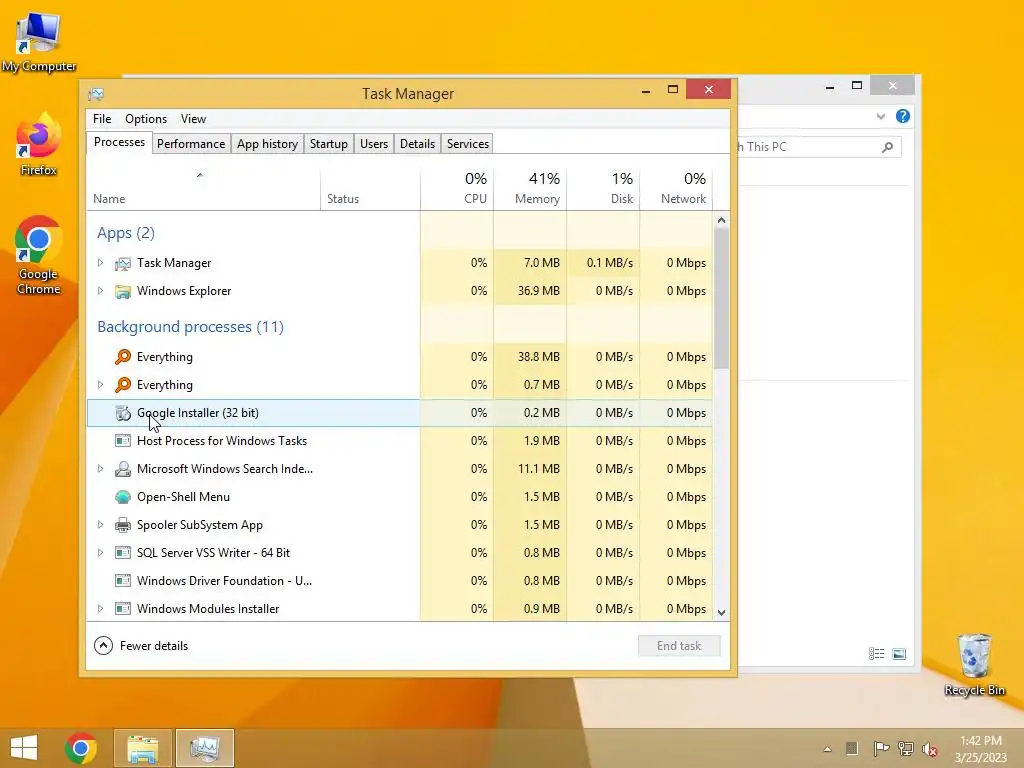Switch to the Services tab
Screen dimensions: 1024x768
click(x=468, y=144)
